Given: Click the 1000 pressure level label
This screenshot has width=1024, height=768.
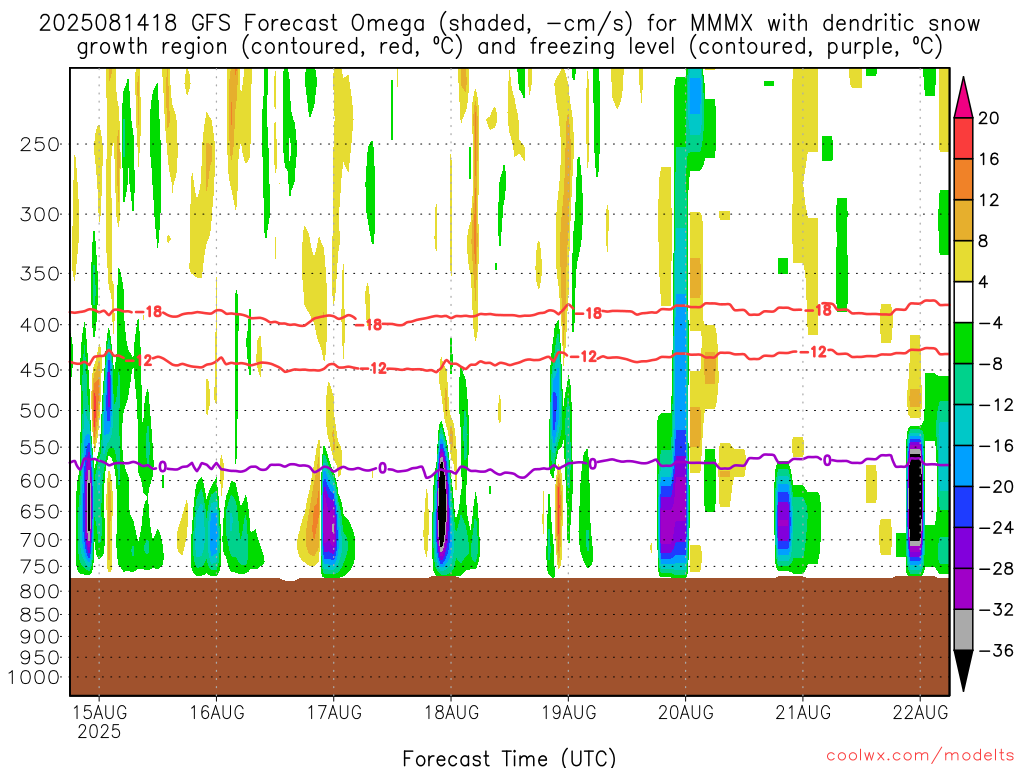Looking at the screenshot, I should pos(35,677).
